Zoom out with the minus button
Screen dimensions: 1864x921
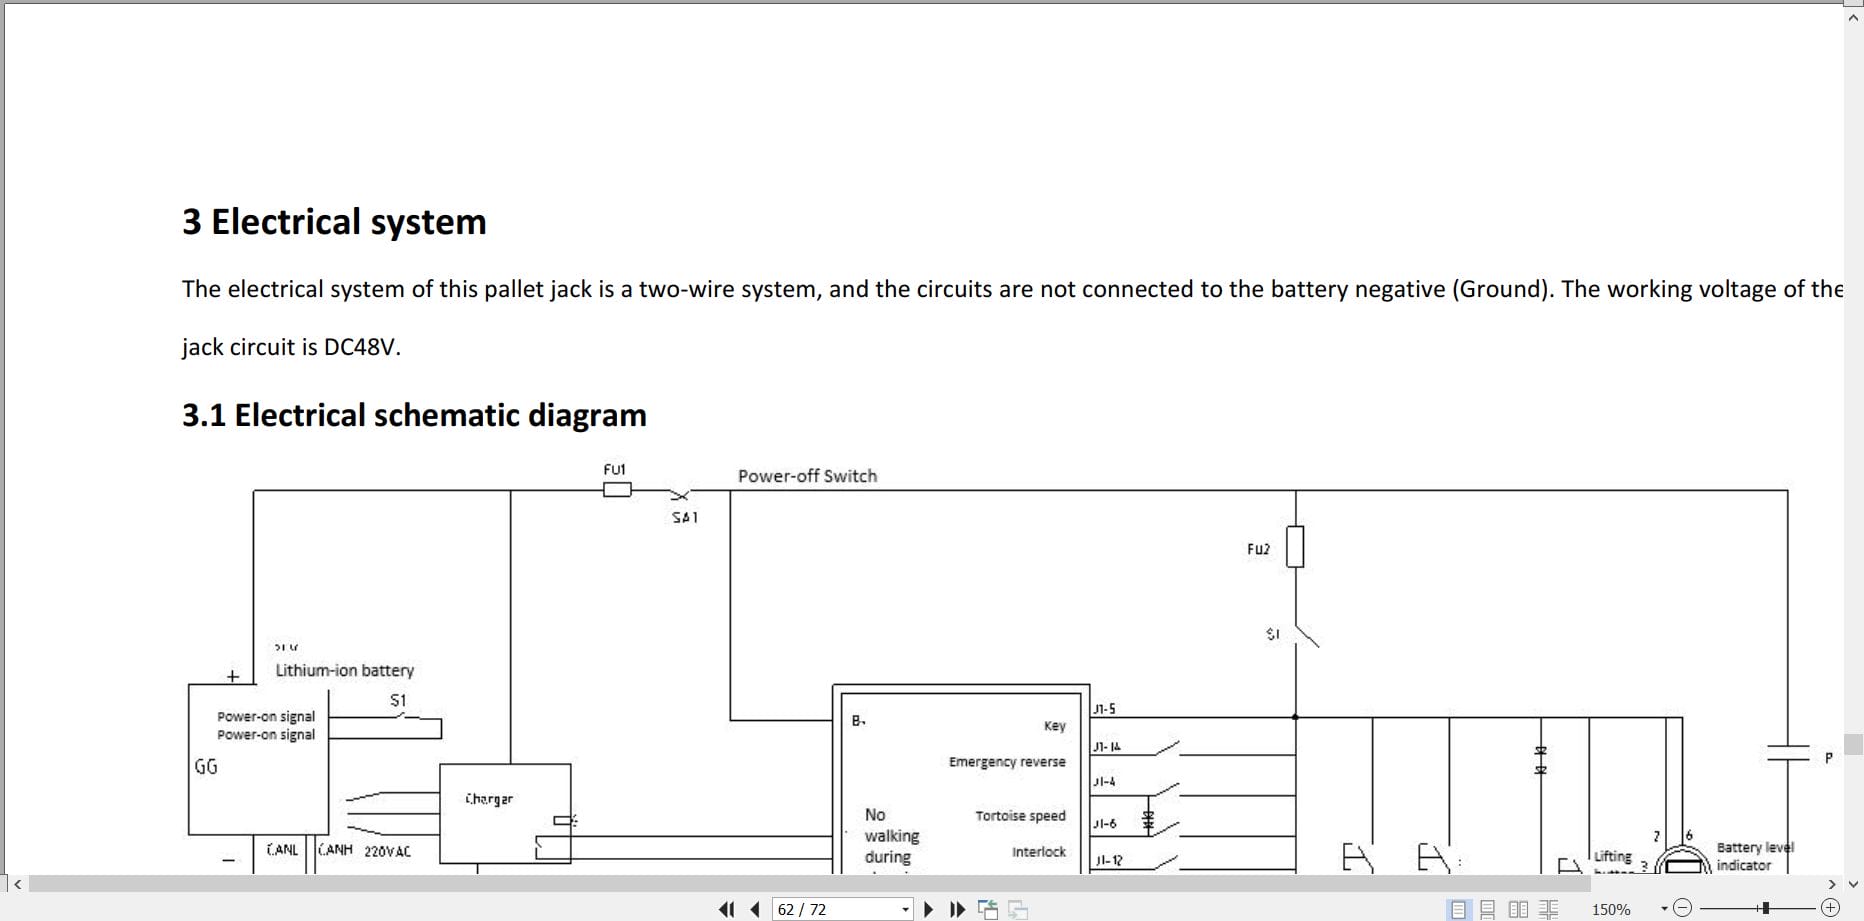(x=1683, y=907)
